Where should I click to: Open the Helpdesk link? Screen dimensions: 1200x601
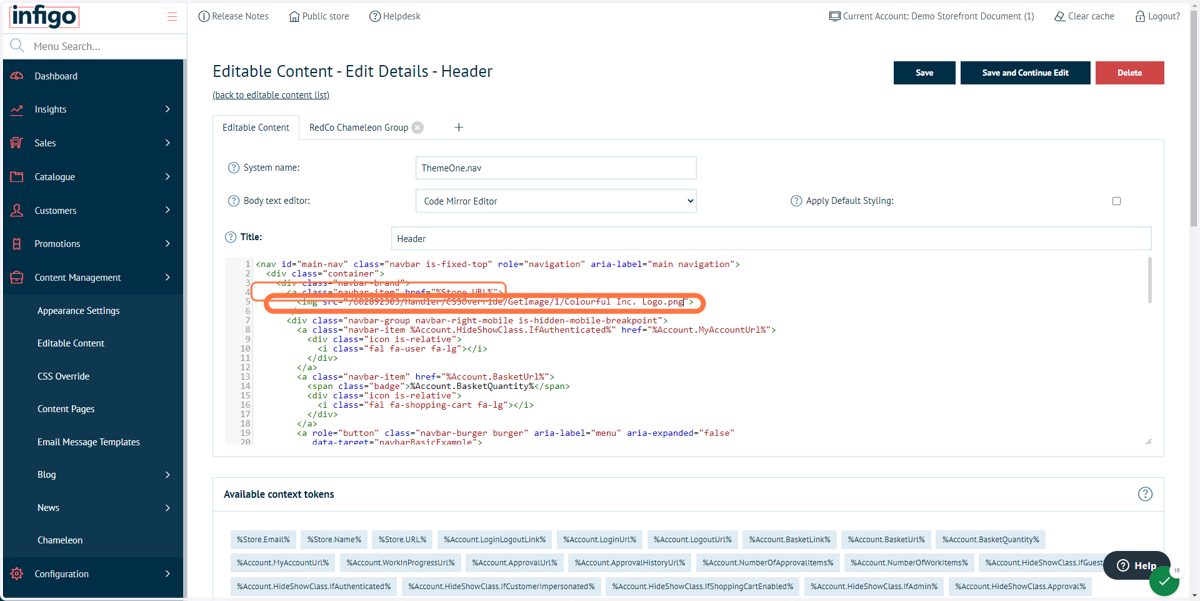tap(395, 16)
